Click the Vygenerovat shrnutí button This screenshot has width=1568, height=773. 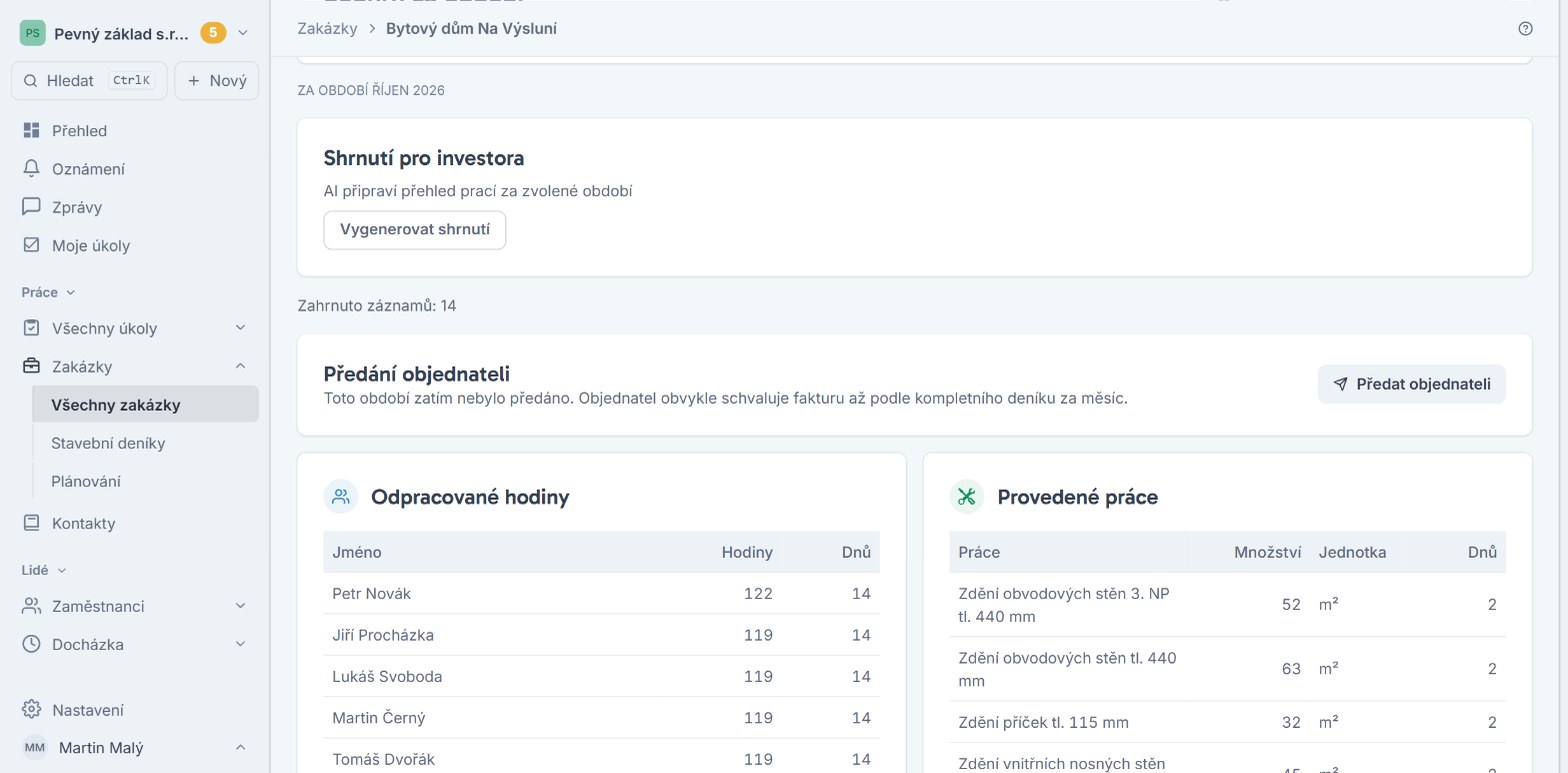click(415, 230)
